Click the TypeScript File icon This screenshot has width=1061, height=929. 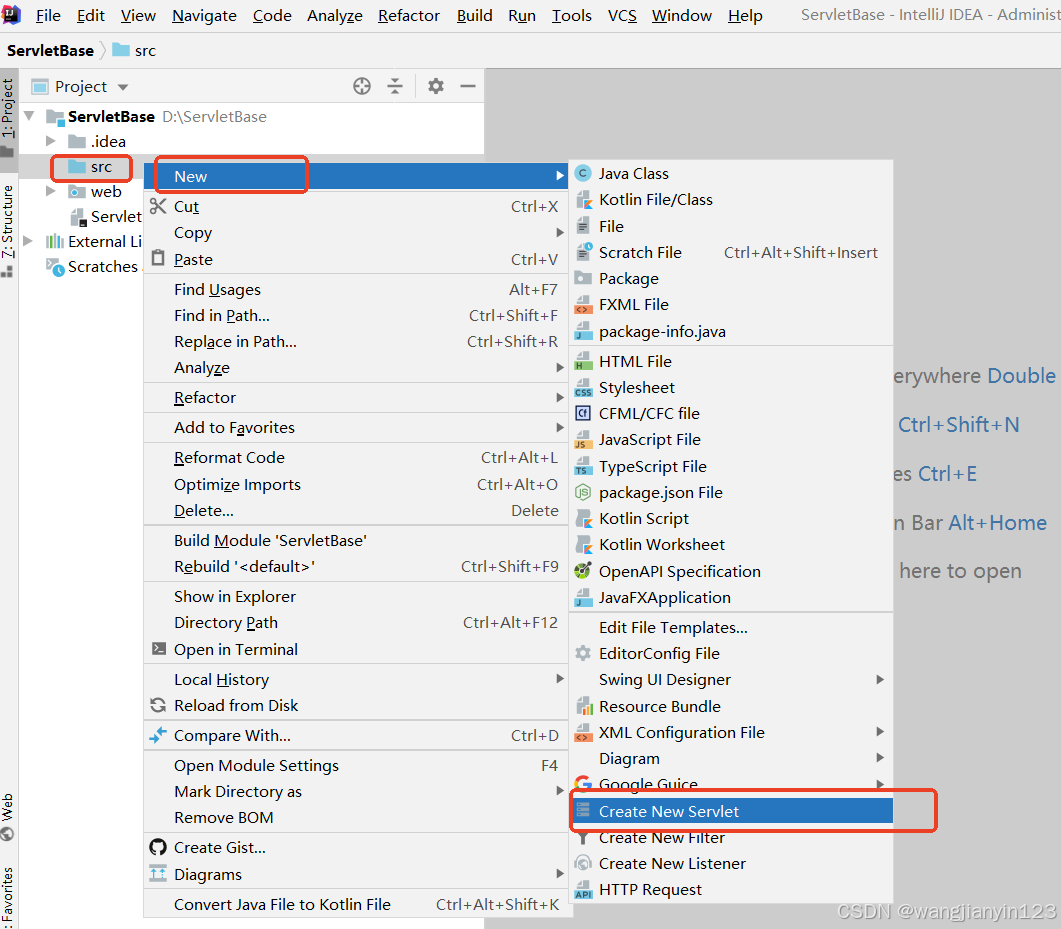pos(583,467)
